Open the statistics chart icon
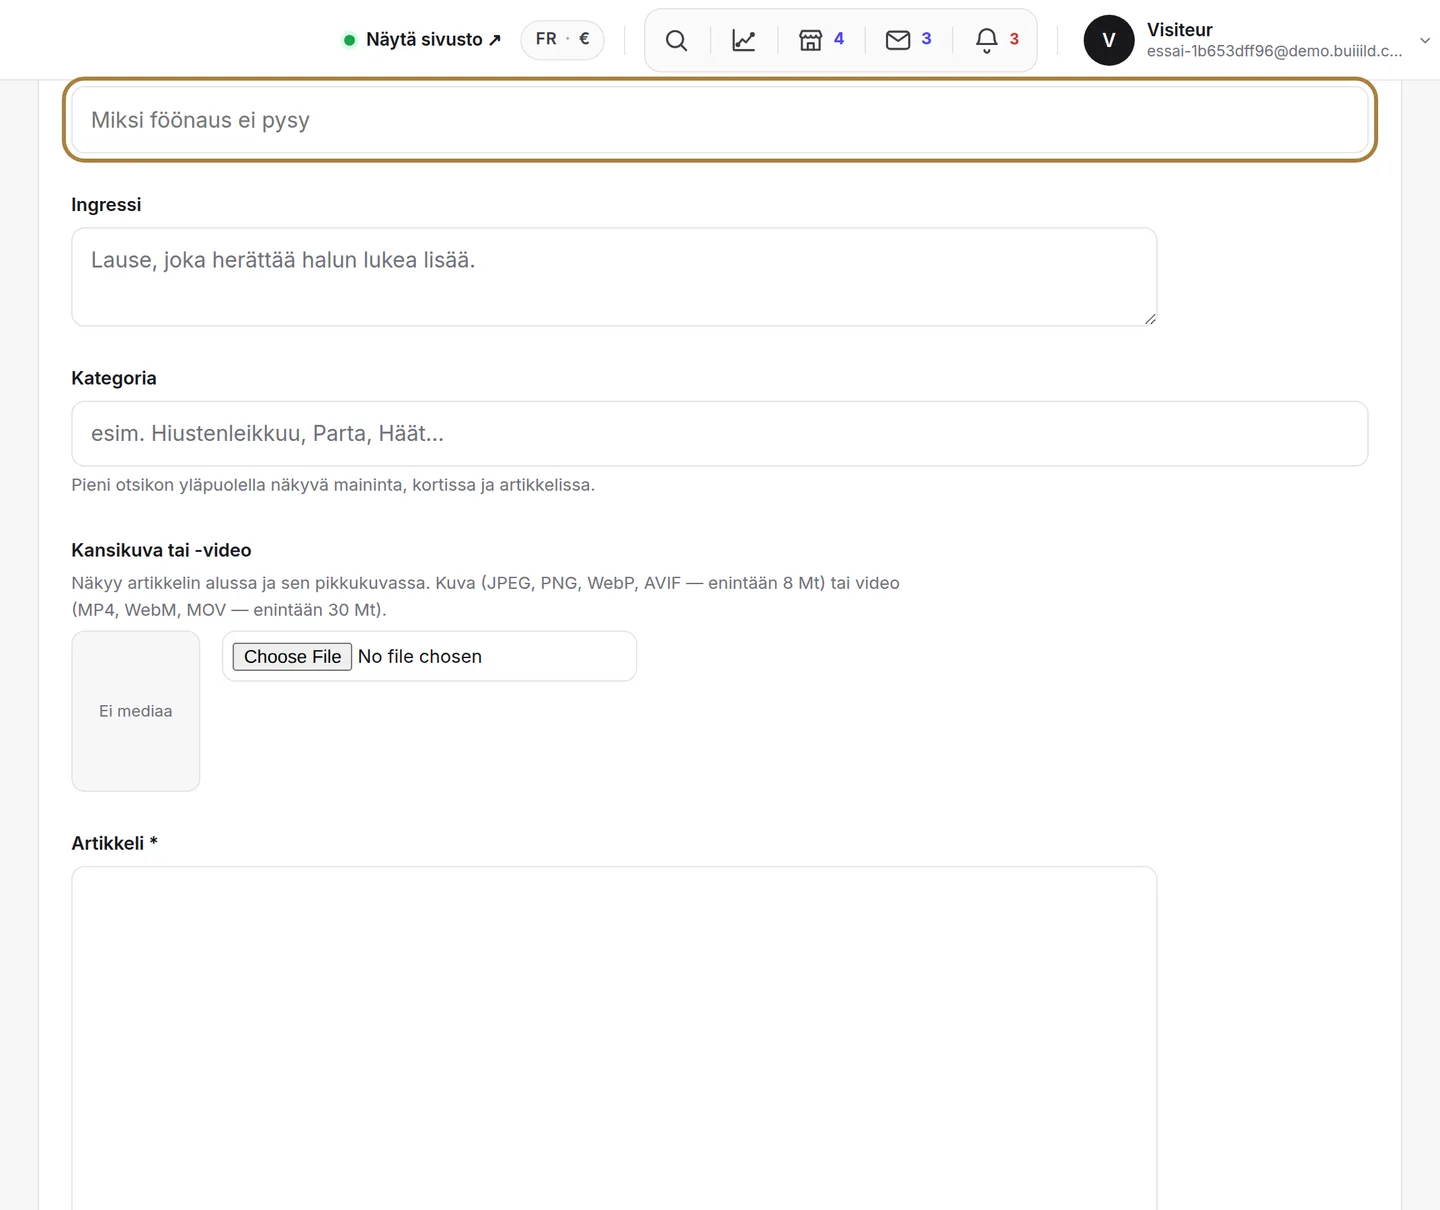1440x1210 pixels. click(x=744, y=40)
